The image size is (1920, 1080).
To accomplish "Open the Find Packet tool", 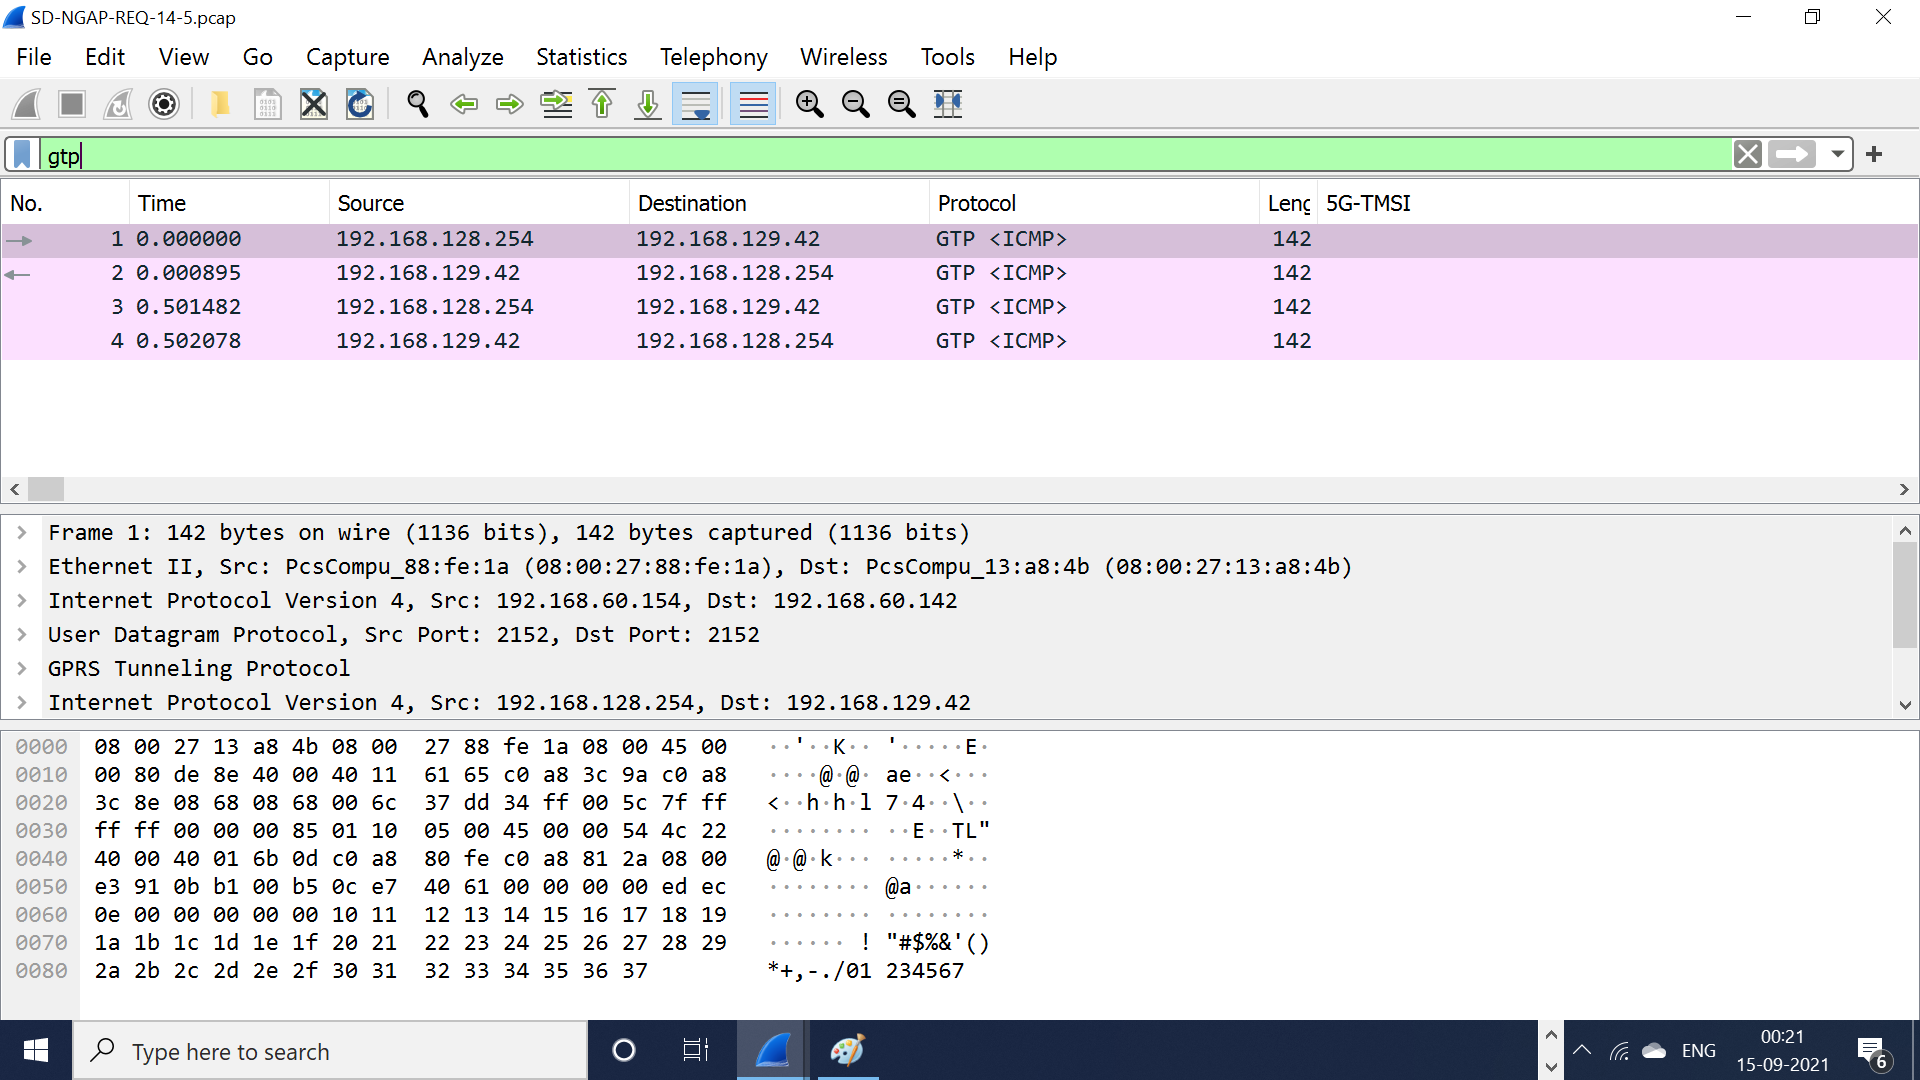I will pyautogui.click(x=417, y=104).
